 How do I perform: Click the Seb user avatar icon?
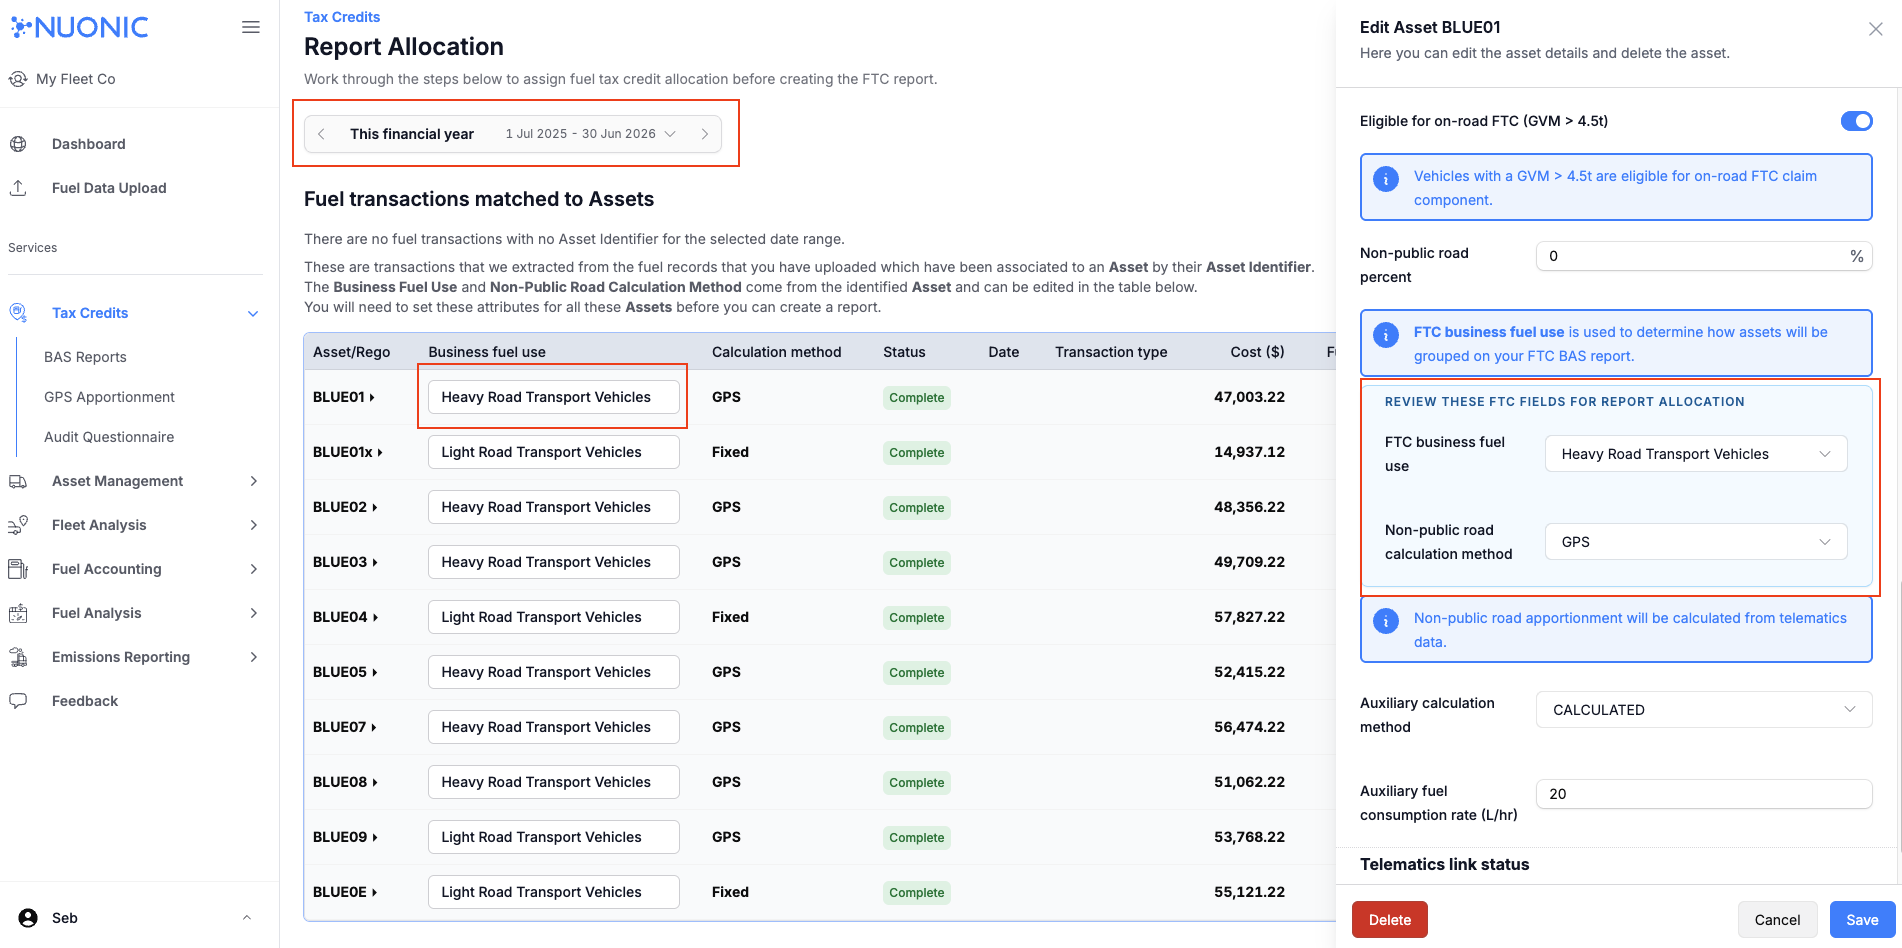click(x=28, y=918)
